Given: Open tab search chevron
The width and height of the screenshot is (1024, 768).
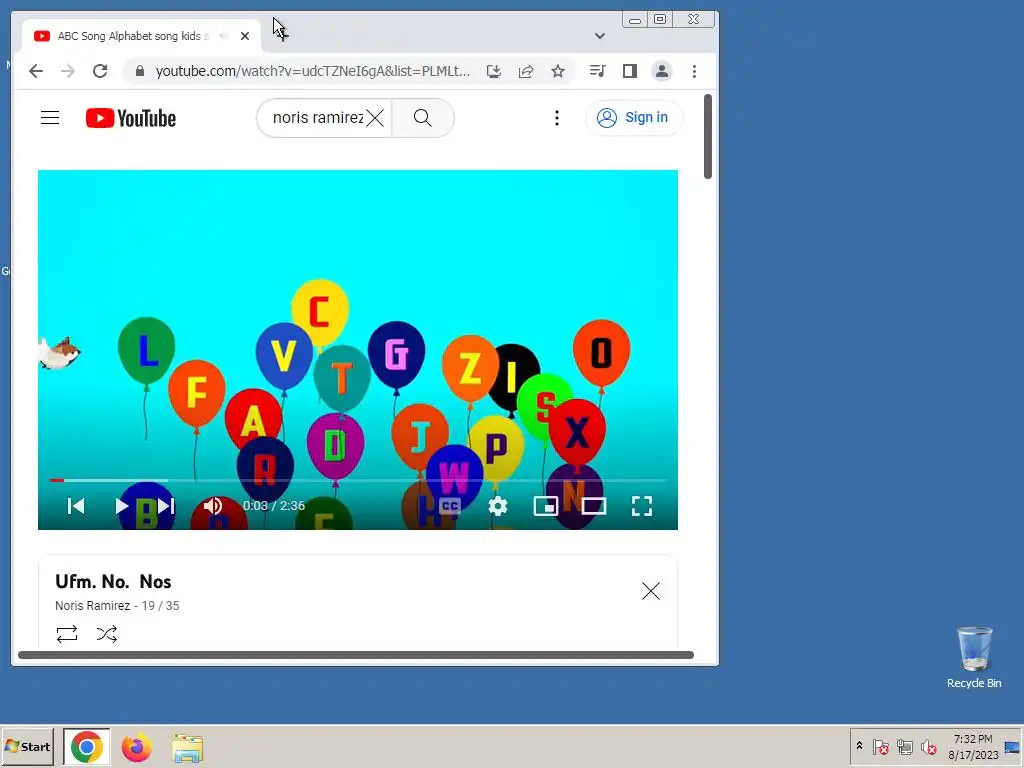Looking at the screenshot, I should click(x=600, y=36).
